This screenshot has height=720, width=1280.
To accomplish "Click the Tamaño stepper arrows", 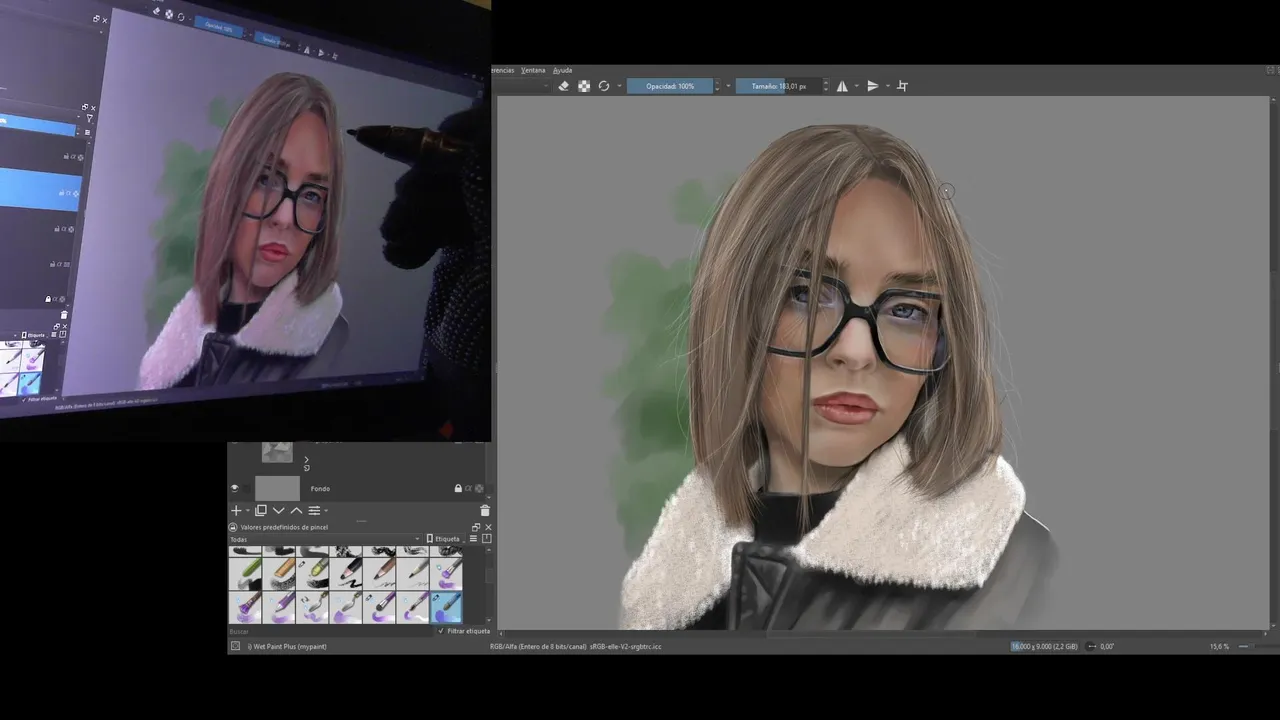I will (x=825, y=86).
